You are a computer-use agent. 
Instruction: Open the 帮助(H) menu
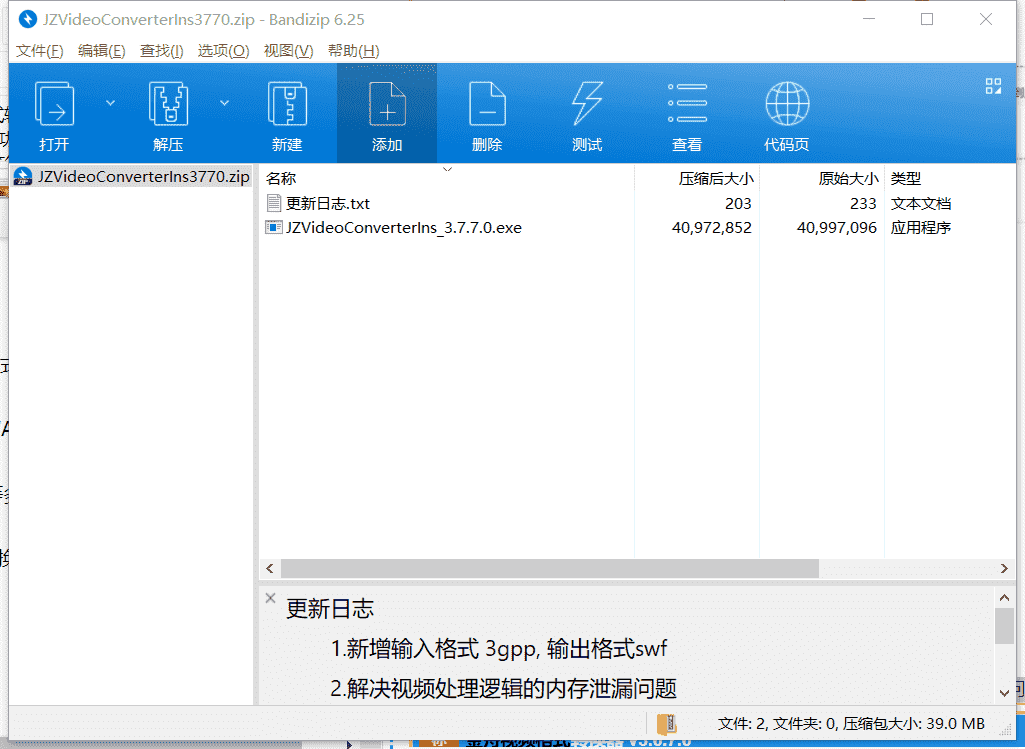pyautogui.click(x=354, y=51)
